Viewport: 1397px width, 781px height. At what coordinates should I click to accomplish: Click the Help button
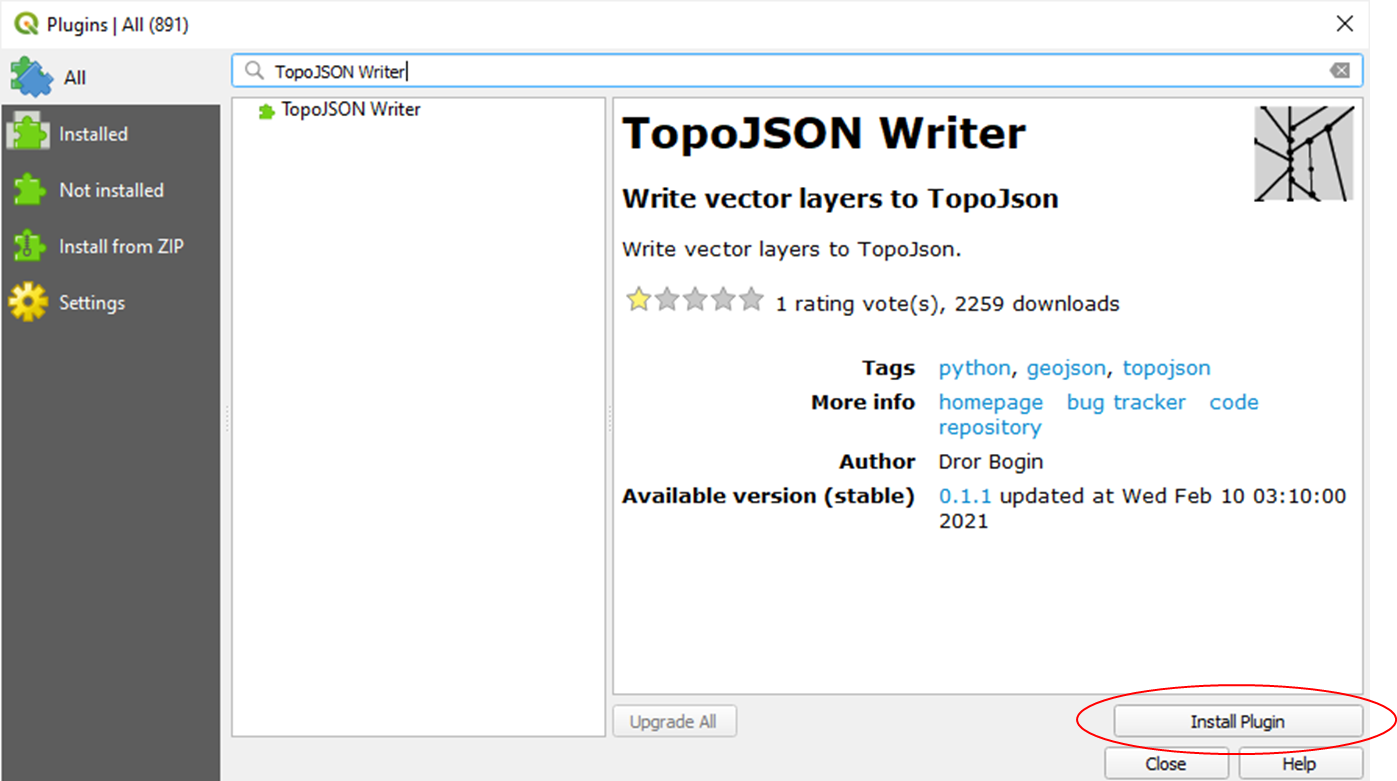[x=1299, y=764]
